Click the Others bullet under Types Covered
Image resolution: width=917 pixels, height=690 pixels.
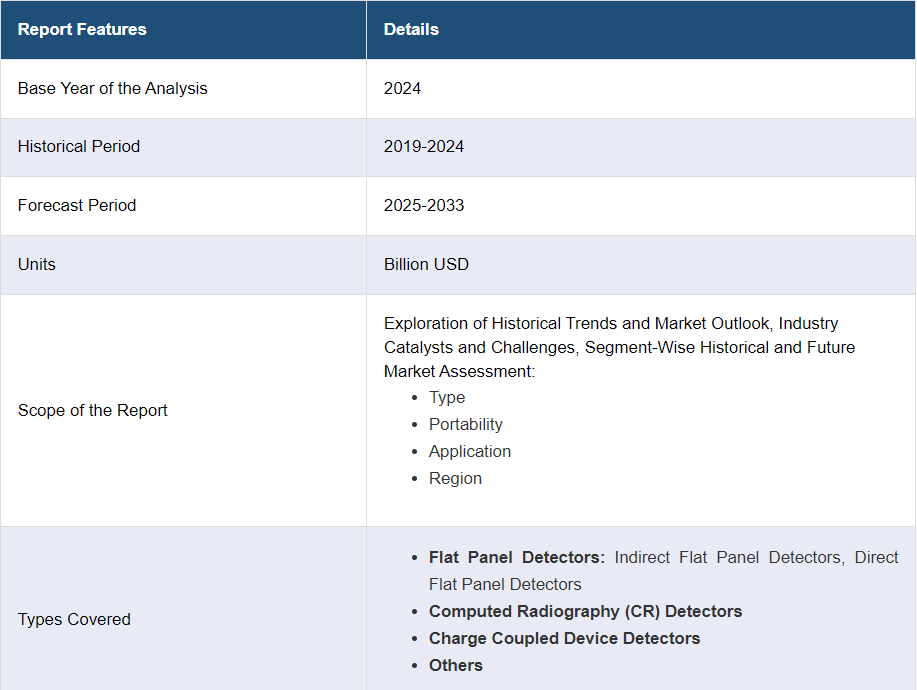click(455, 665)
